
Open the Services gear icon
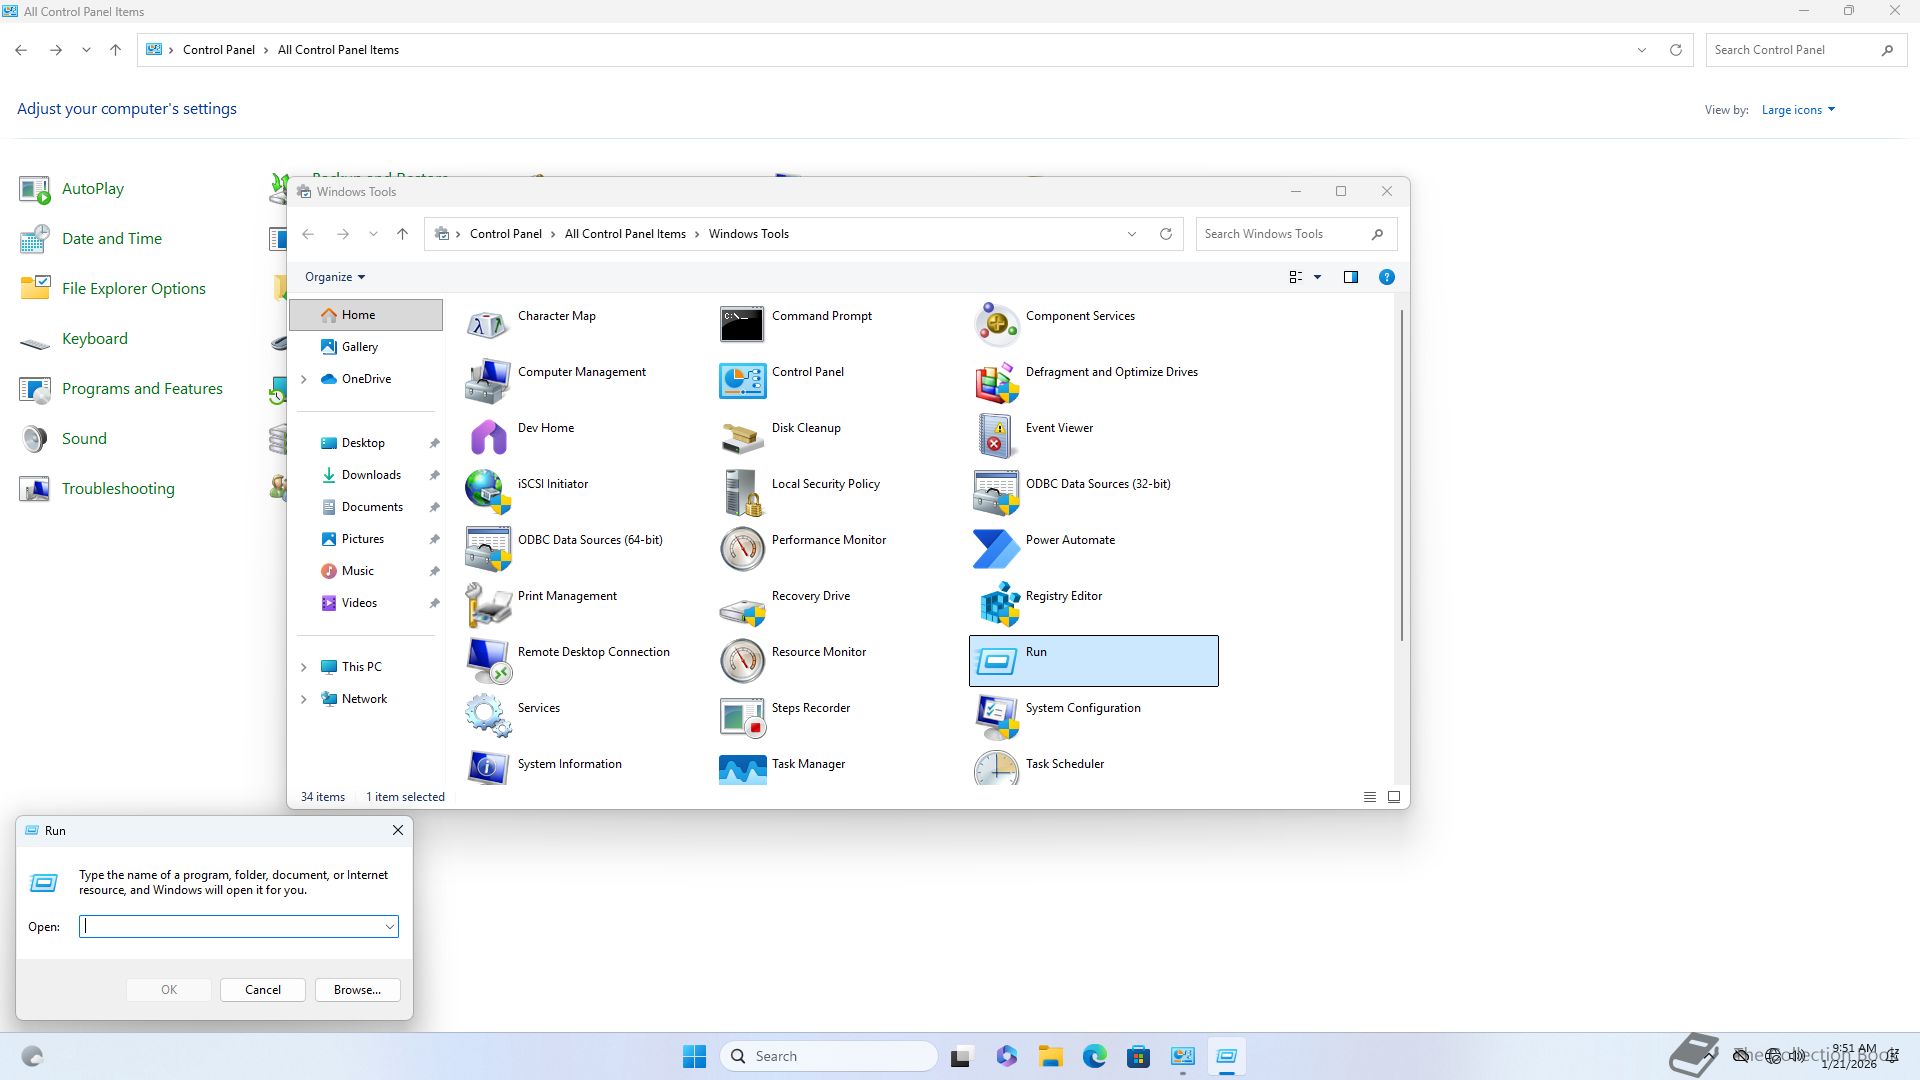point(488,717)
